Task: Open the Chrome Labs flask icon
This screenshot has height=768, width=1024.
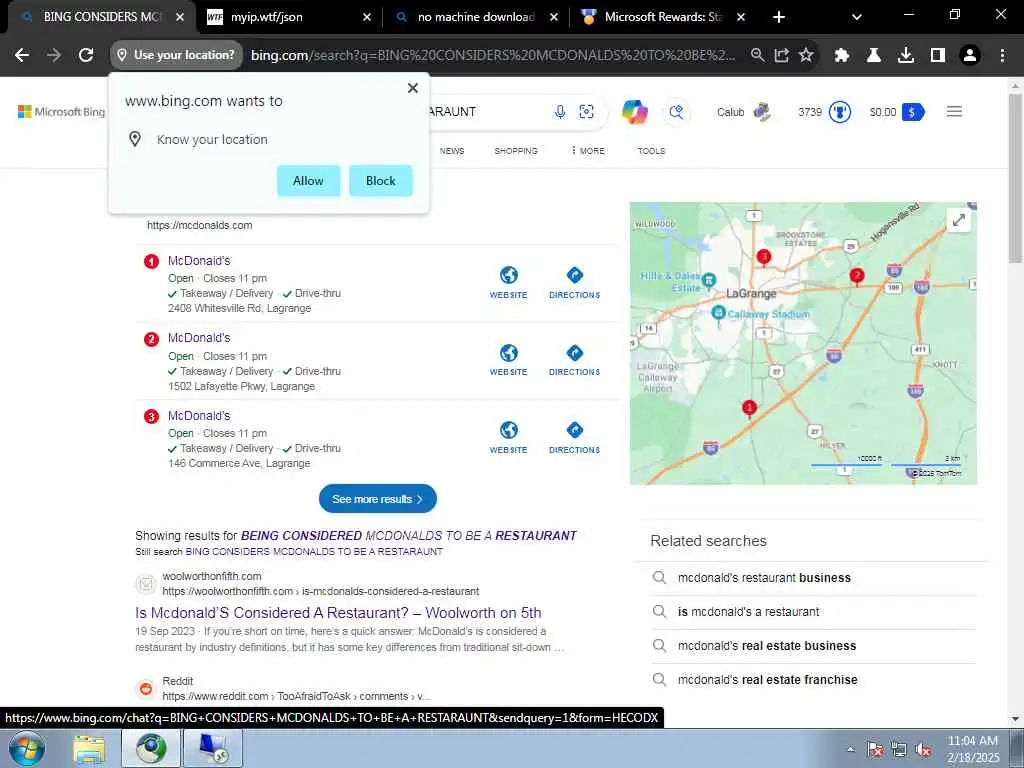Action: click(874, 56)
